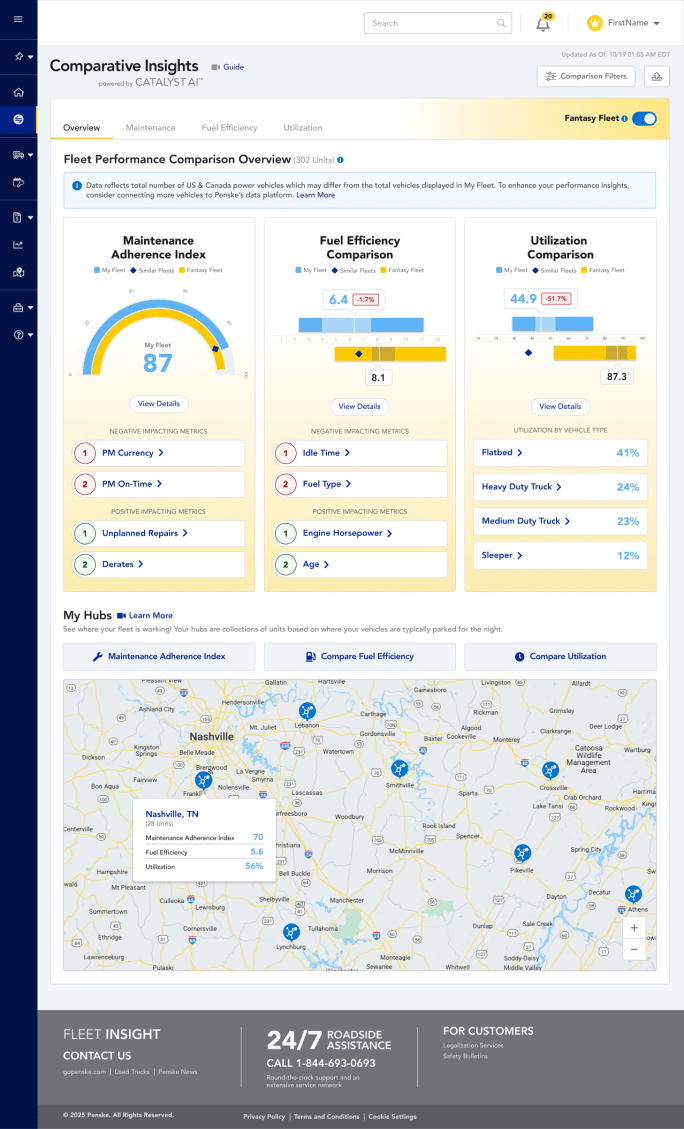Open the FirstName user account dropdown
Image resolution: width=684 pixels, height=1129 pixels.
pyautogui.click(x=624, y=23)
